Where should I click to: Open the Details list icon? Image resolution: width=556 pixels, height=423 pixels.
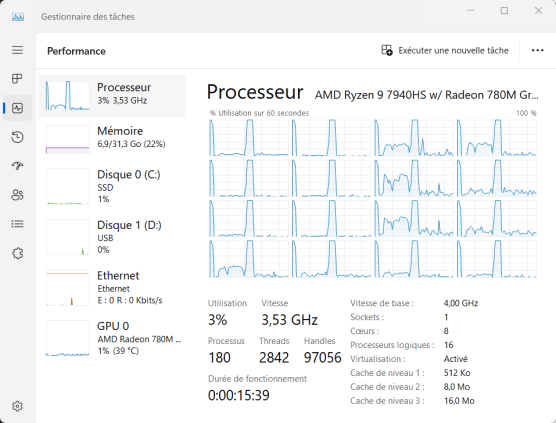click(x=17, y=224)
